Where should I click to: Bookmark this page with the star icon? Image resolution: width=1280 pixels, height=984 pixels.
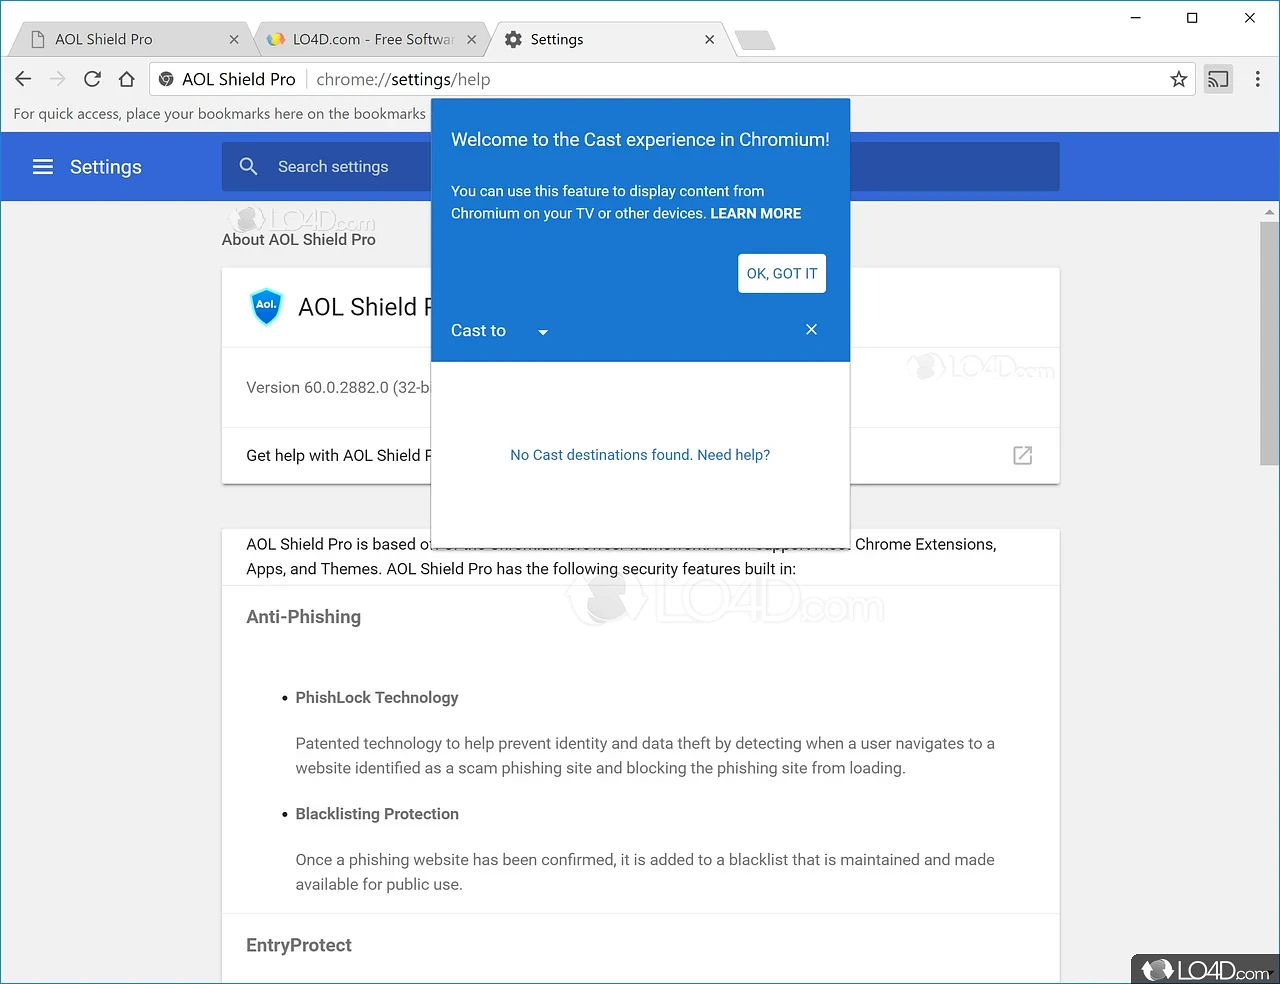[x=1179, y=79]
